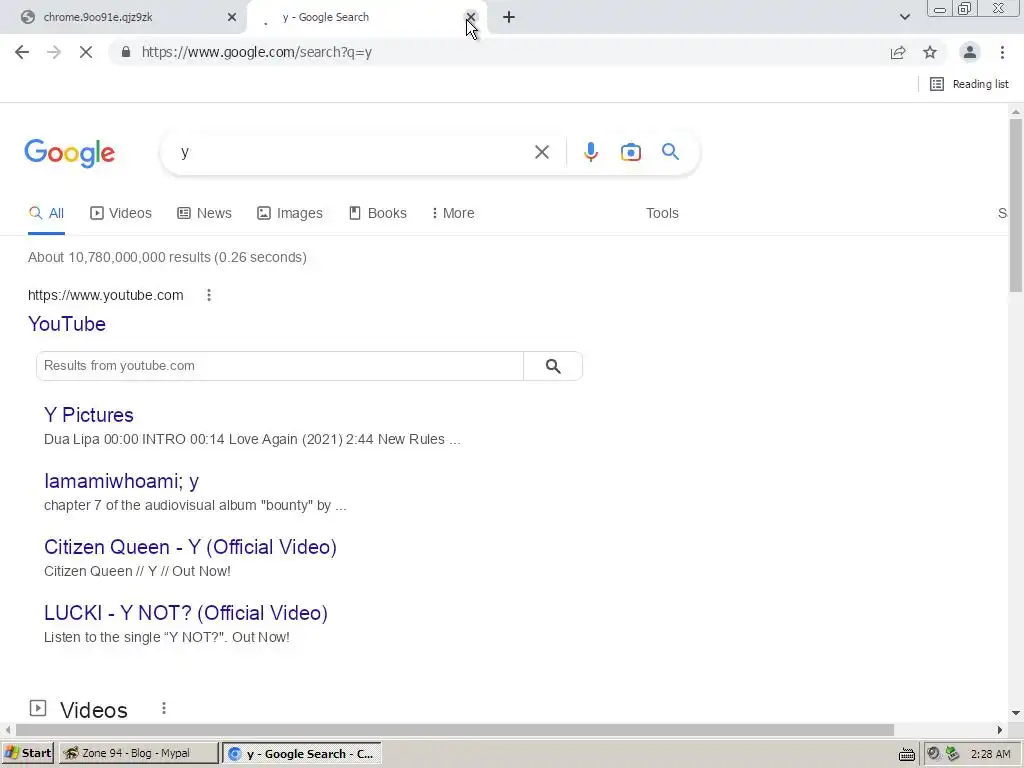Expand the tab search chevron

pyautogui.click(x=904, y=17)
